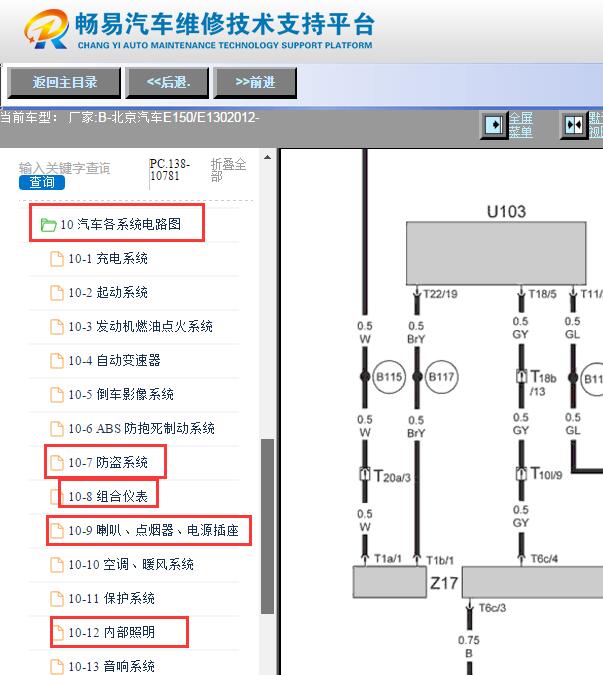The width and height of the screenshot is (603, 675).
Task: Click the 当前车型 vehicle model text
Action: pos(130,117)
